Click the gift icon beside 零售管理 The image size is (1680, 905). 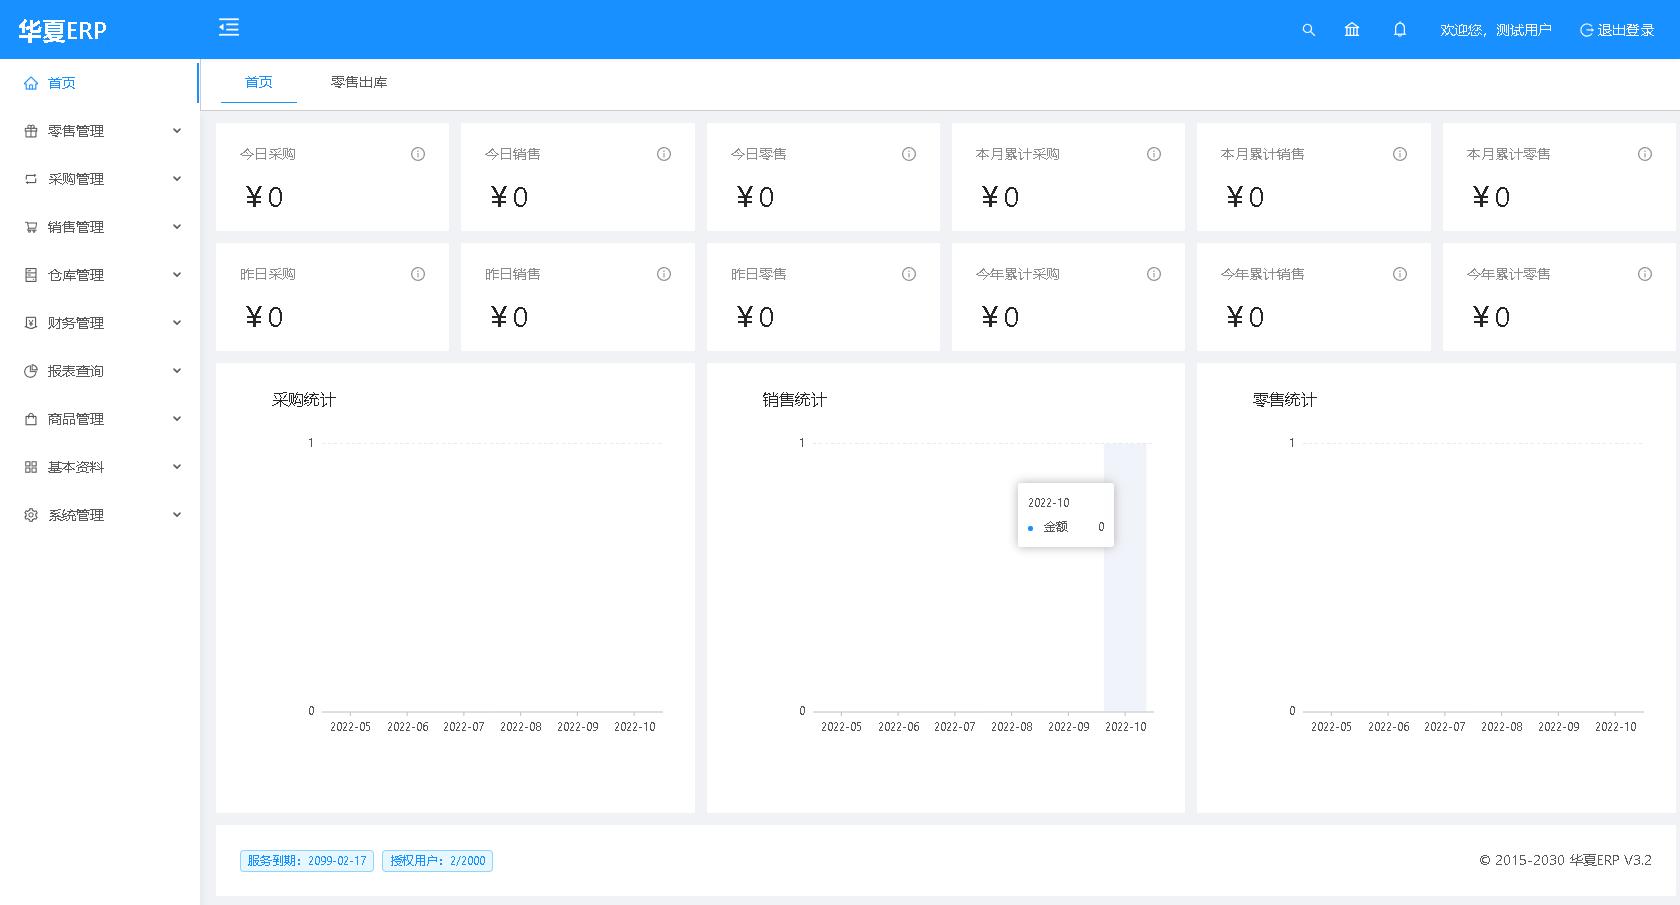coord(31,131)
